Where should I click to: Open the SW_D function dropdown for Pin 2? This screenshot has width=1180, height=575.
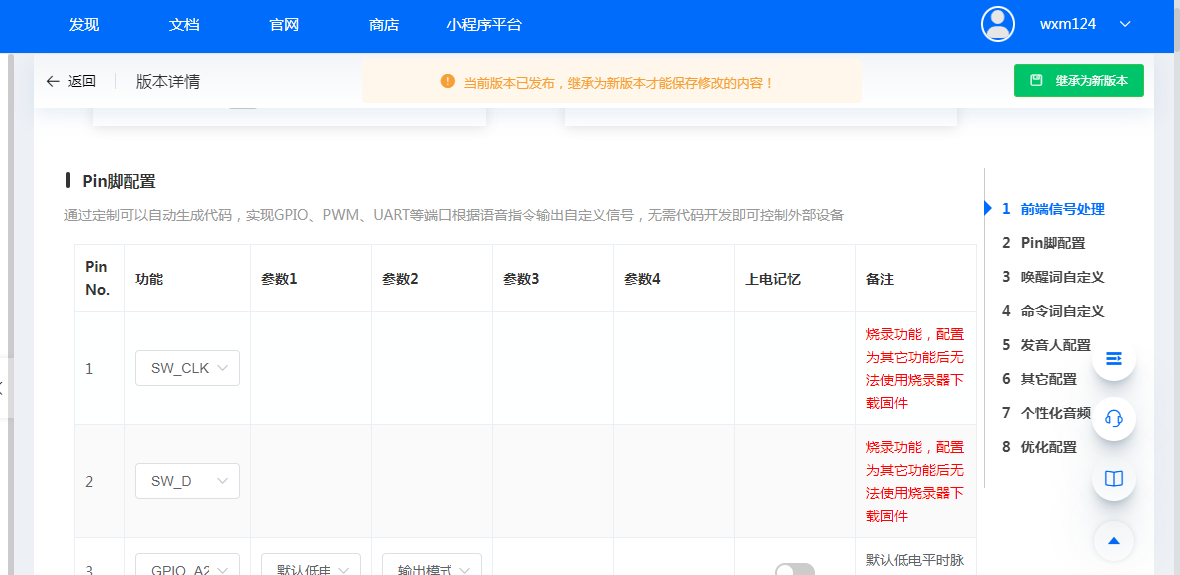pyautogui.click(x=187, y=481)
